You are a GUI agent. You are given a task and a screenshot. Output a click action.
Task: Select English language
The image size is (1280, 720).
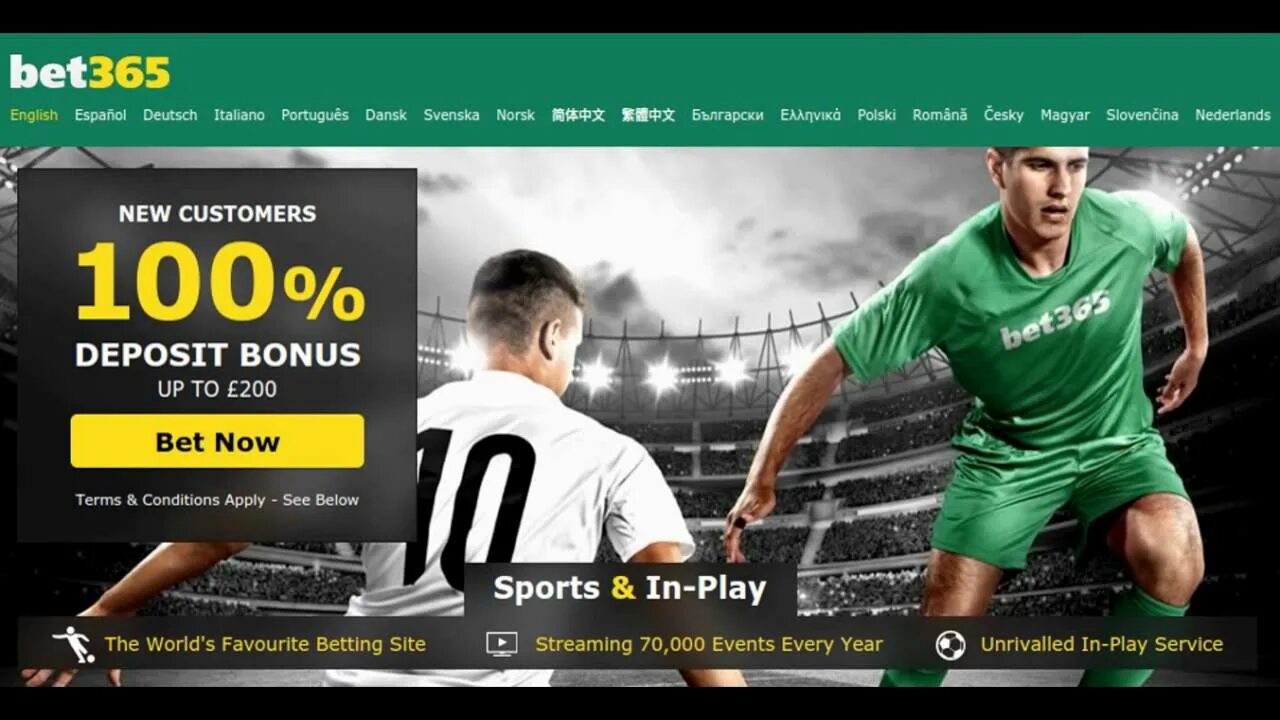[34, 115]
